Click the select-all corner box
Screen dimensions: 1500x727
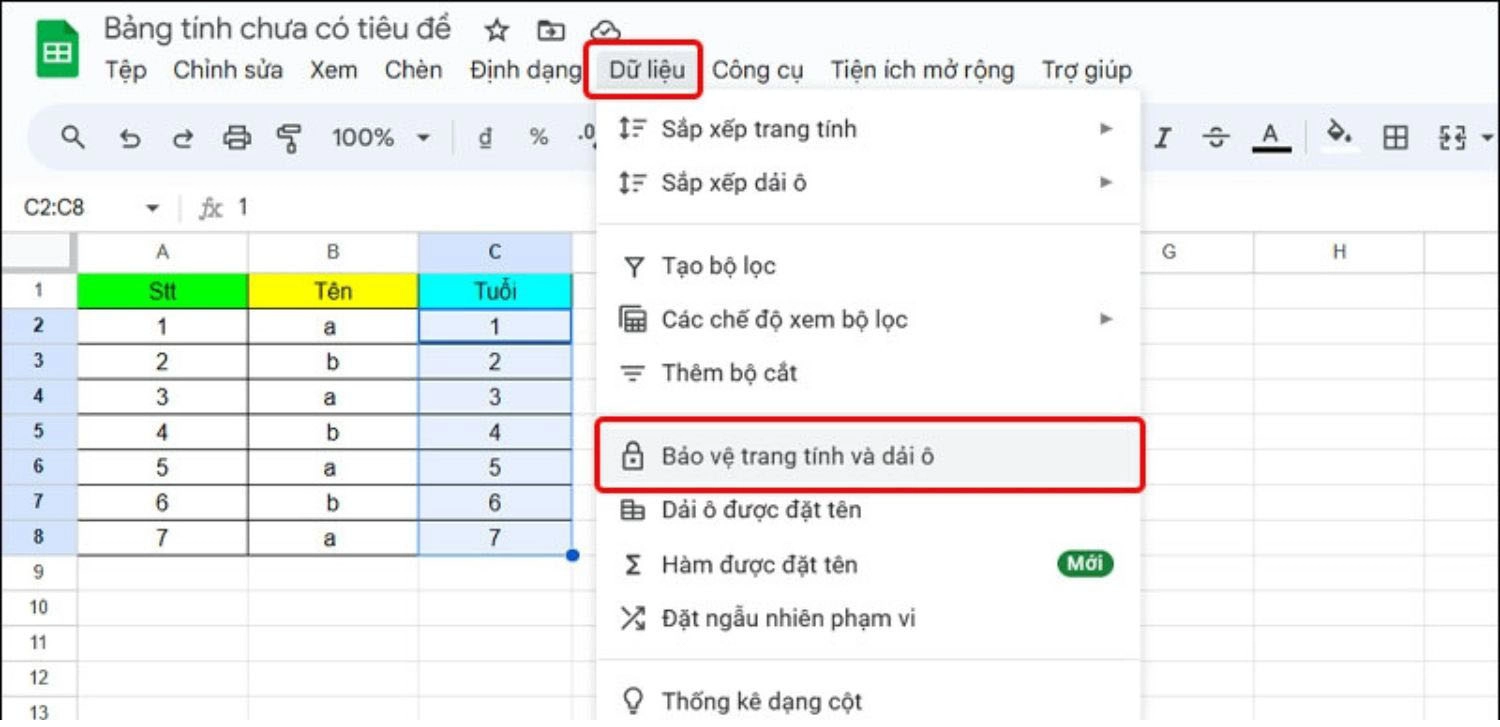pos(38,253)
